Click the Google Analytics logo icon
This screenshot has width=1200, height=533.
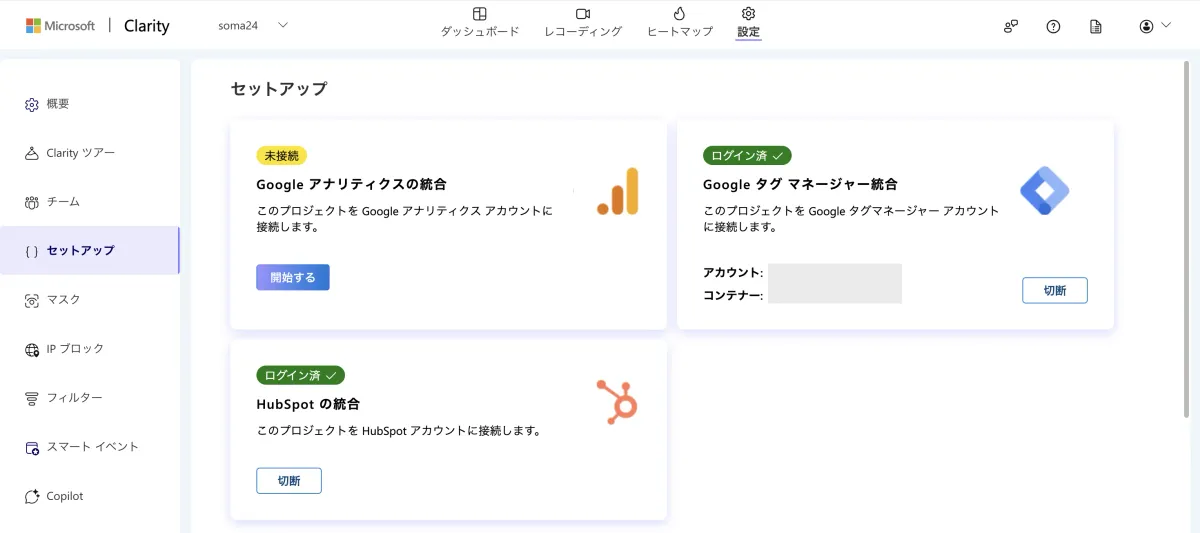tap(618, 191)
